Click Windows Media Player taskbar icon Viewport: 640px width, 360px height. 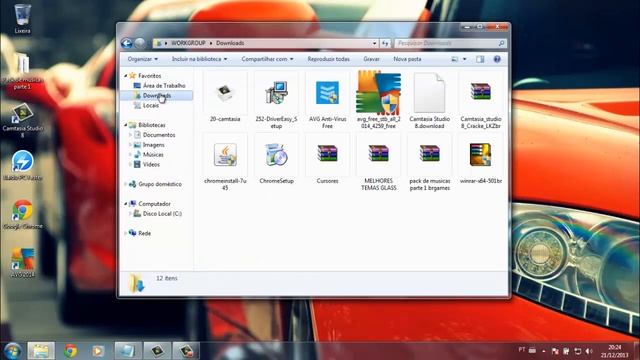(98, 351)
